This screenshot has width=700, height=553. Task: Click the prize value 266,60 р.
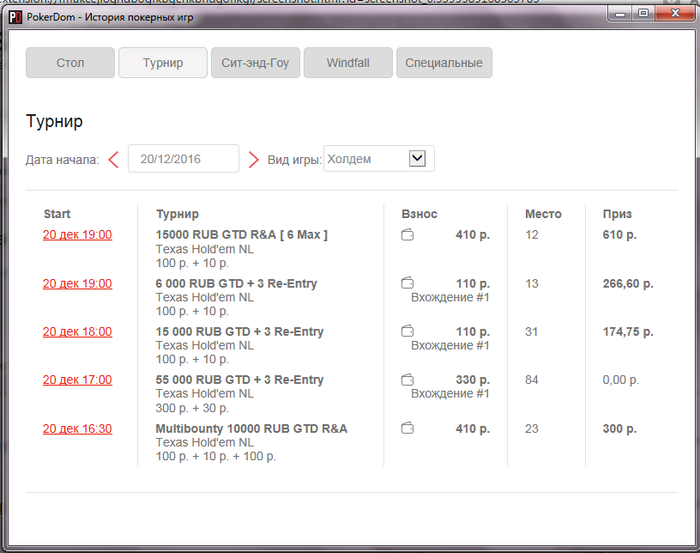pyautogui.click(x=628, y=283)
